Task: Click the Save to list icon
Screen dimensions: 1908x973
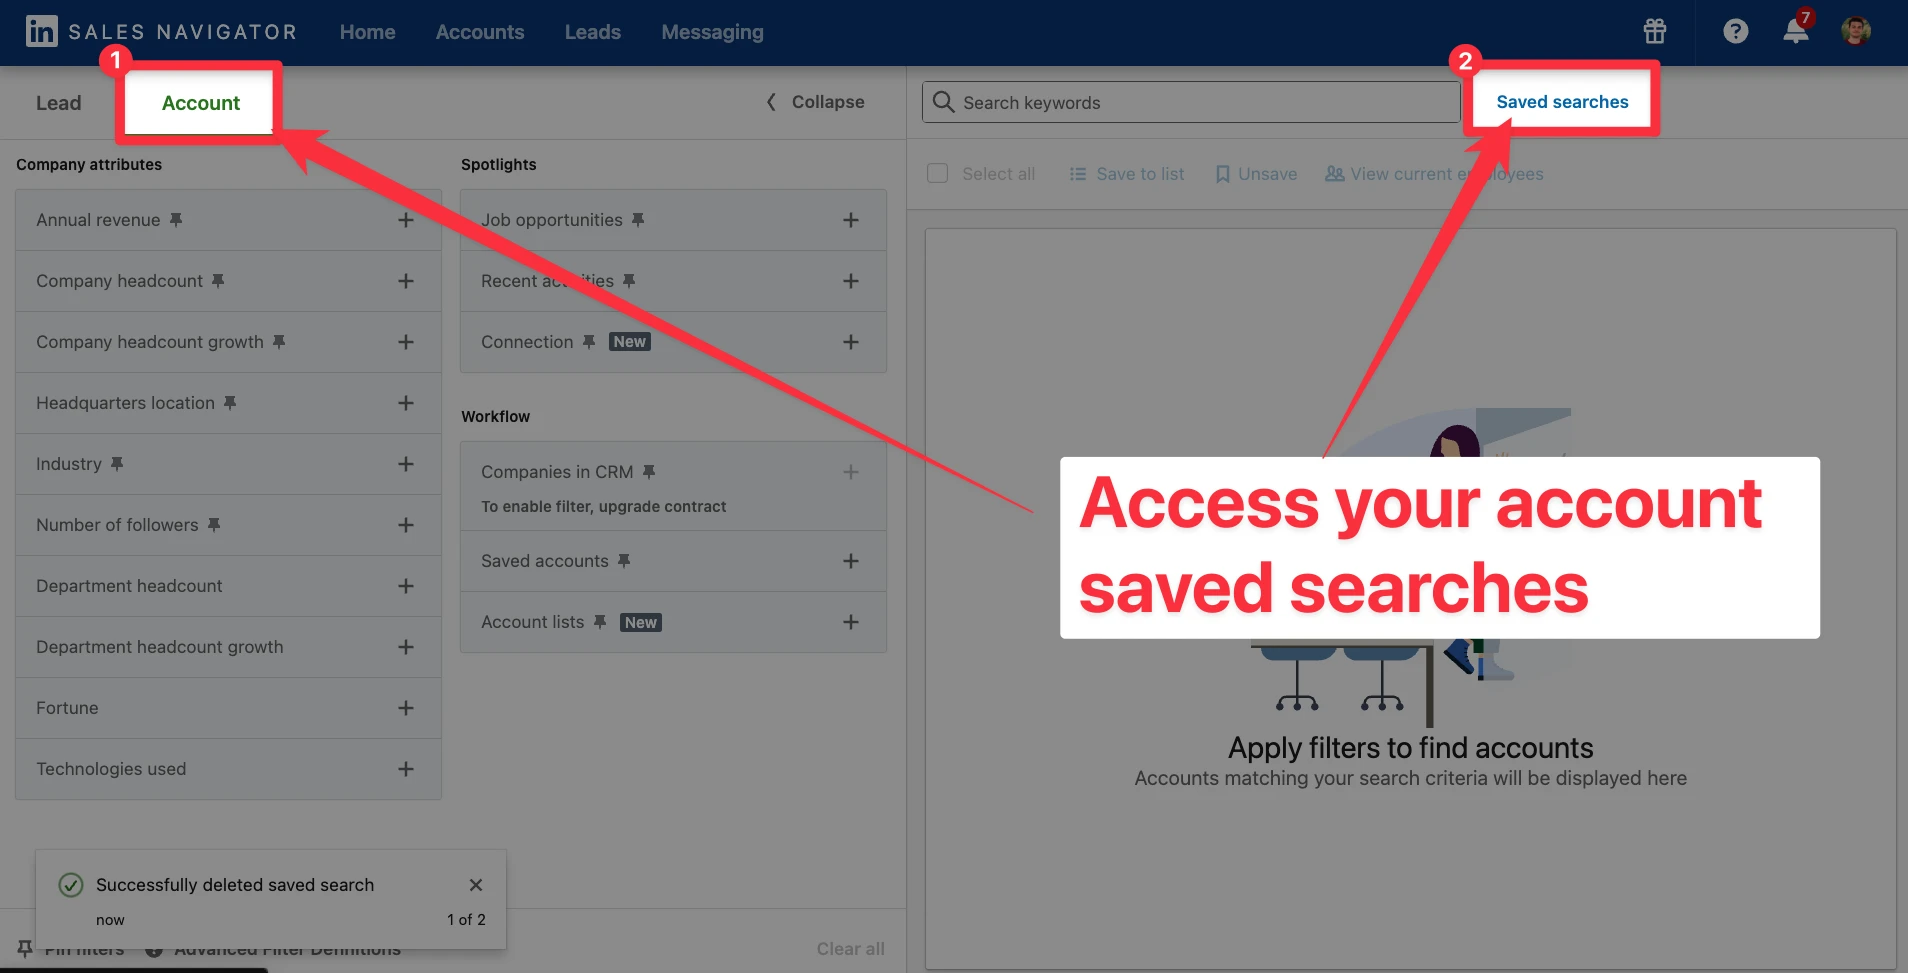Action: pyautogui.click(x=1077, y=174)
